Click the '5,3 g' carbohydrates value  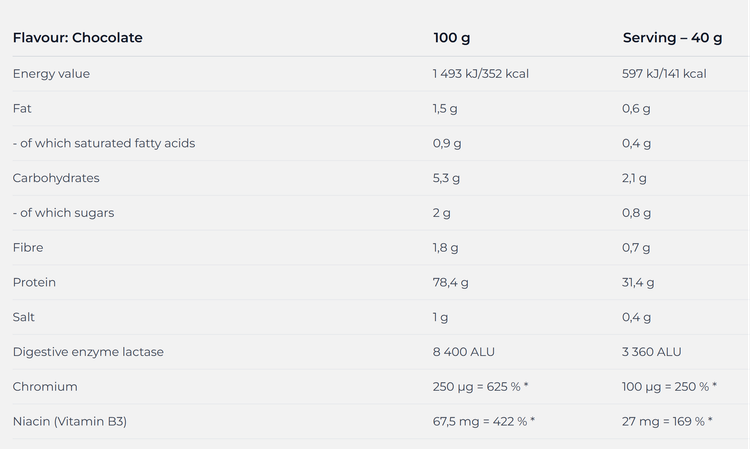pos(446,178)
